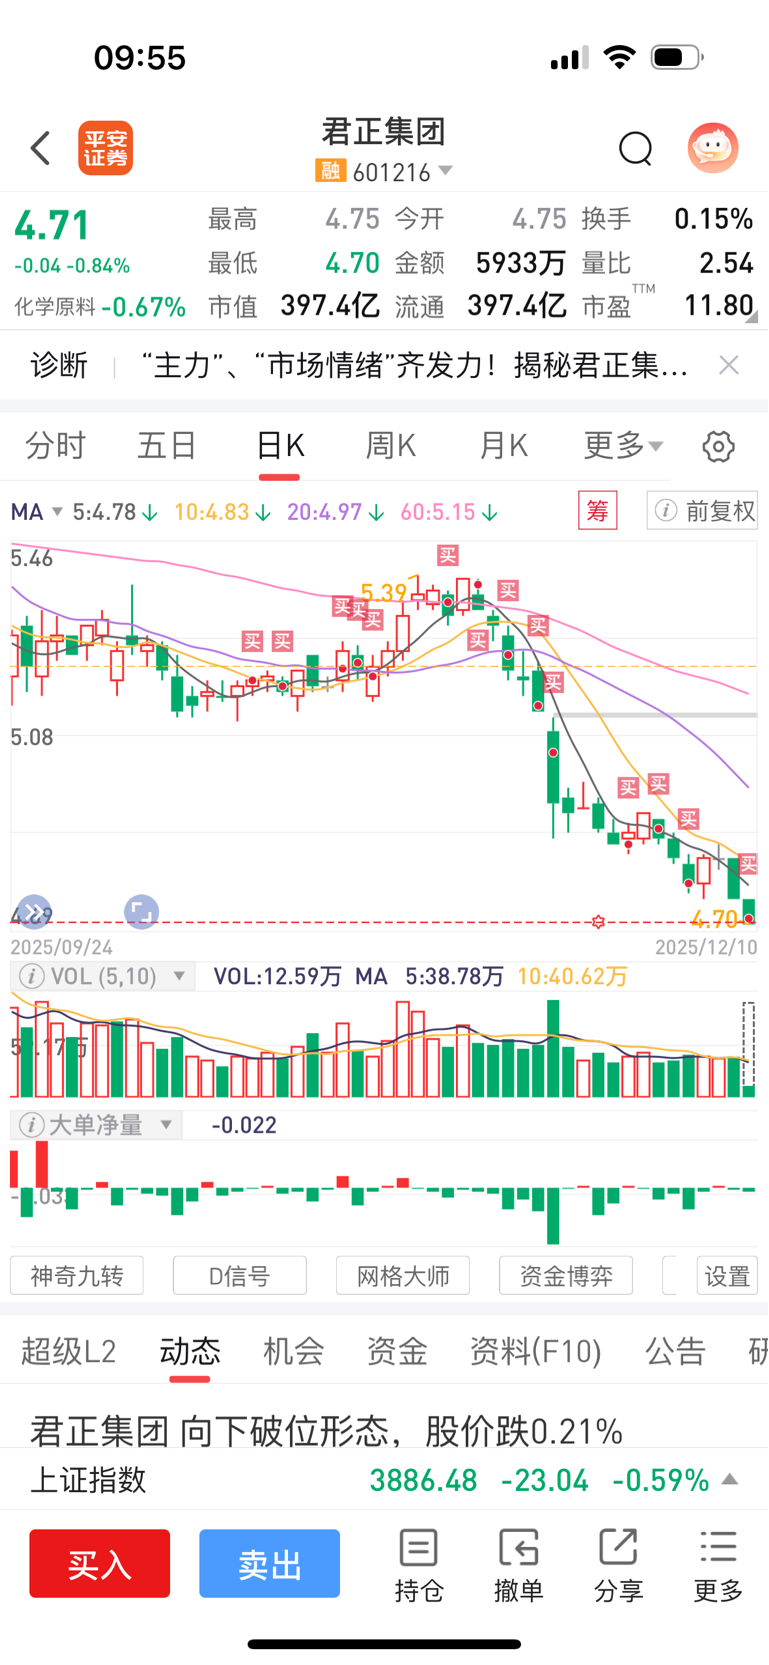Open the VOL indicator info icon
This screenshot has width=769, height=1665.
32,976
